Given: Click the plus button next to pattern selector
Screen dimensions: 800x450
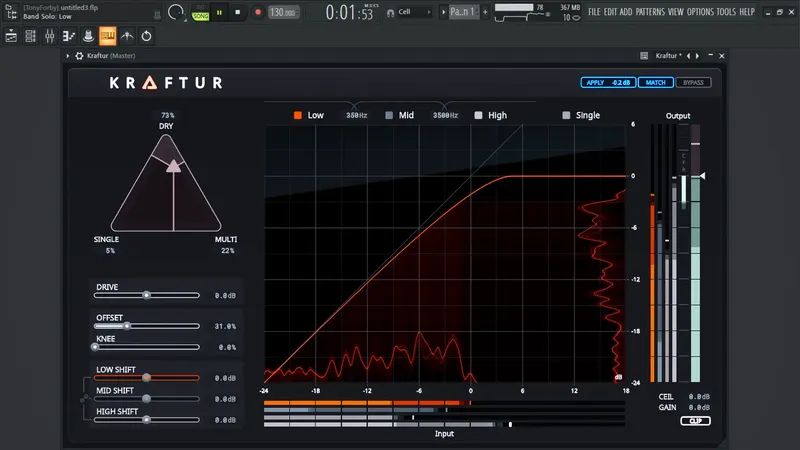Looking at the screenshot, I should click(x=485, y=12).
